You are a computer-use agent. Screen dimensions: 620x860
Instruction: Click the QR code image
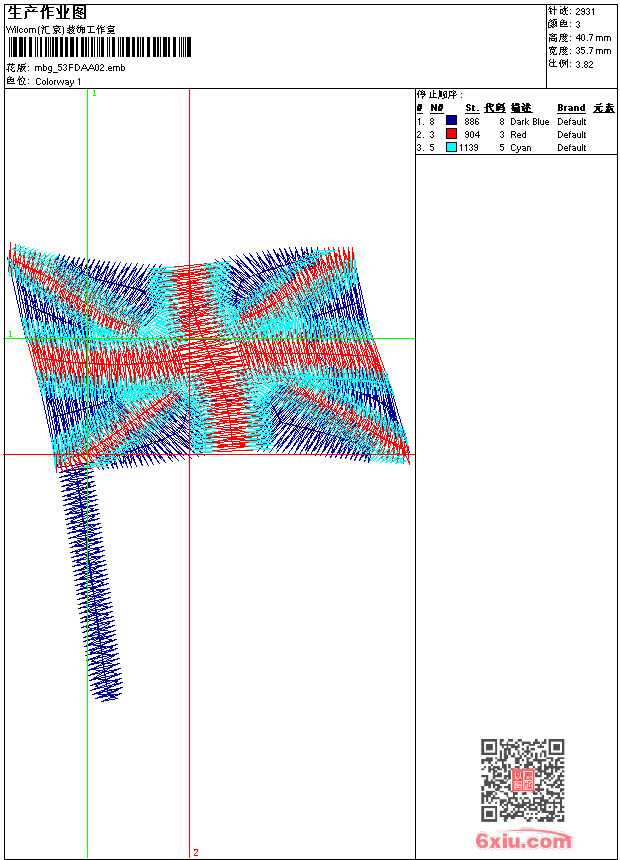[x=523, y=780]
